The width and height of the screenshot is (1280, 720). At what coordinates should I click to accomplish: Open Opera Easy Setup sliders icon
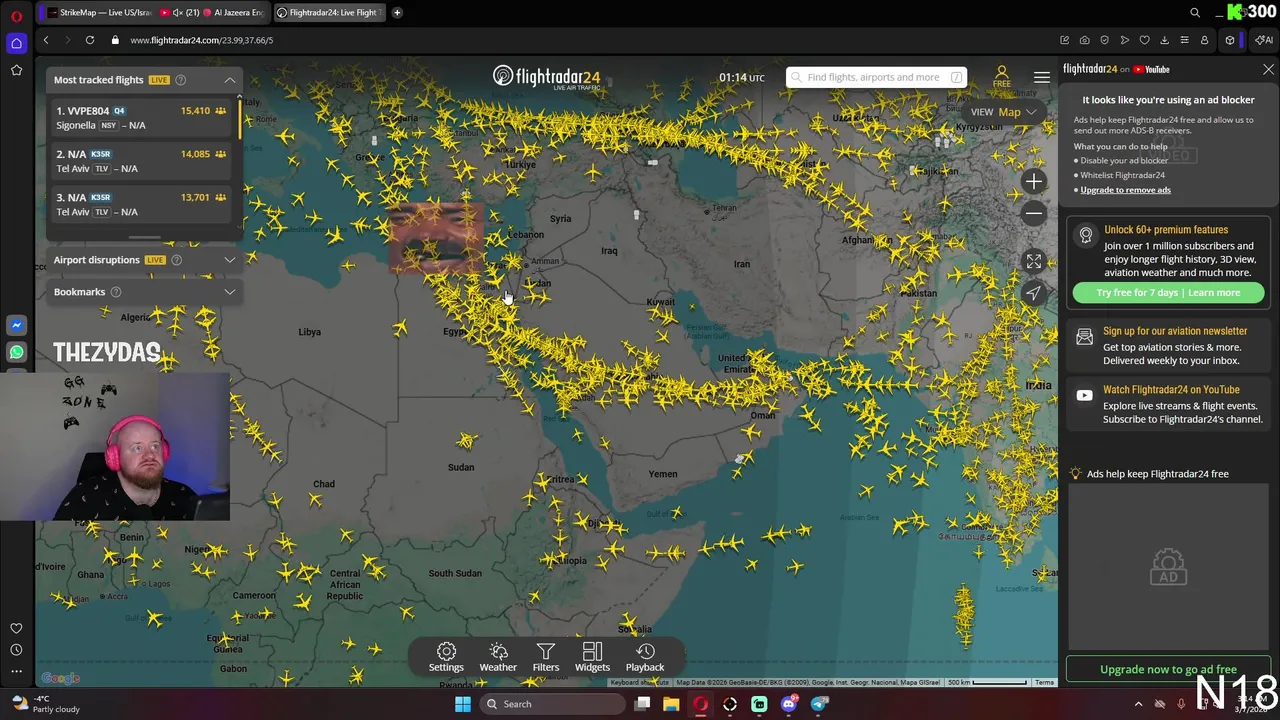(1184, 40)
